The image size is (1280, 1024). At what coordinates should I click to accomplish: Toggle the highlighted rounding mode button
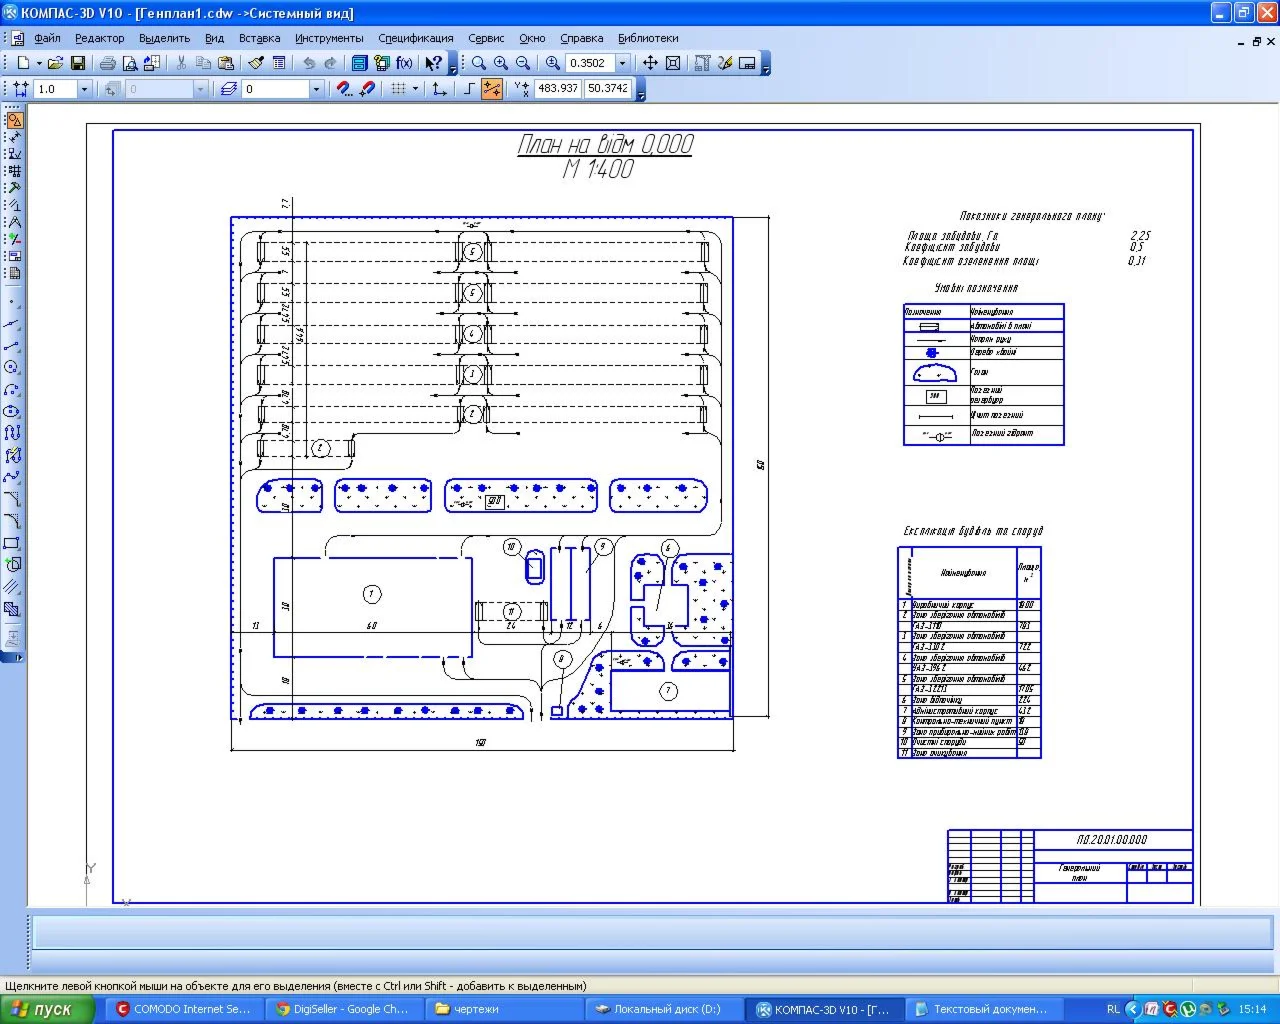pos(492,89)
